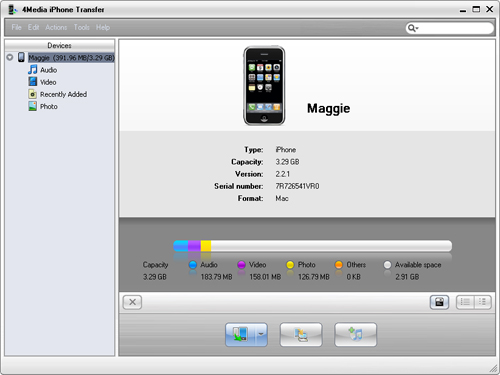Image resolution: width=500 pixels, height=375 pixels.
Task: Open the Tools menu
Action: tap(82, 27)
